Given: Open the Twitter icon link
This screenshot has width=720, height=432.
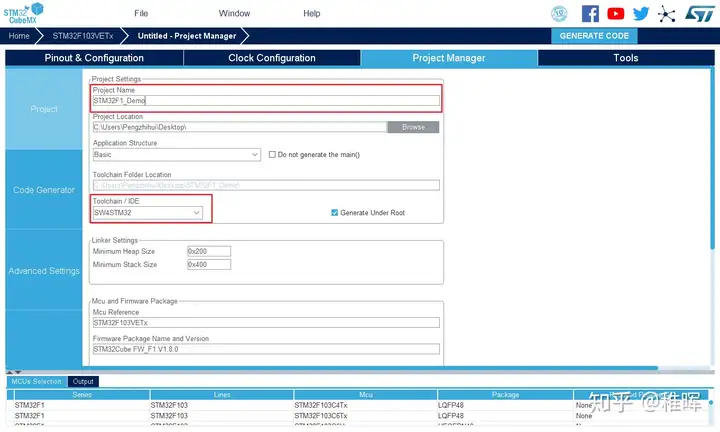Looking at the screenshot, I should [x=641, y=14].
